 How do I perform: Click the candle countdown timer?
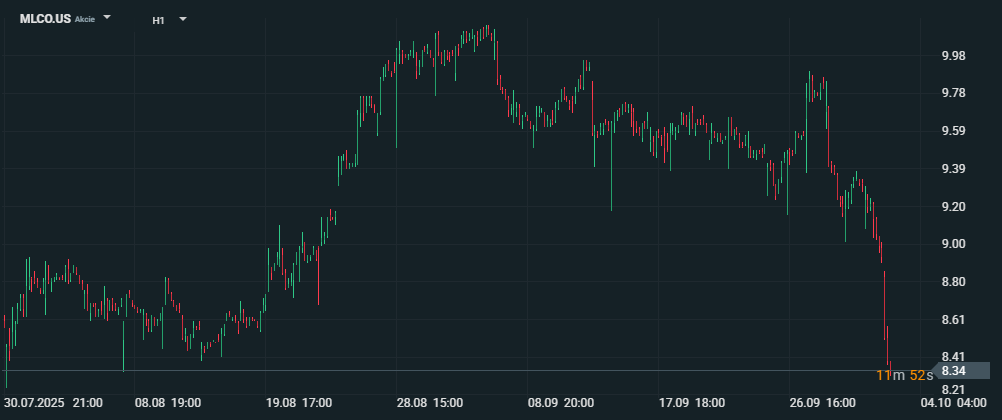904,375
